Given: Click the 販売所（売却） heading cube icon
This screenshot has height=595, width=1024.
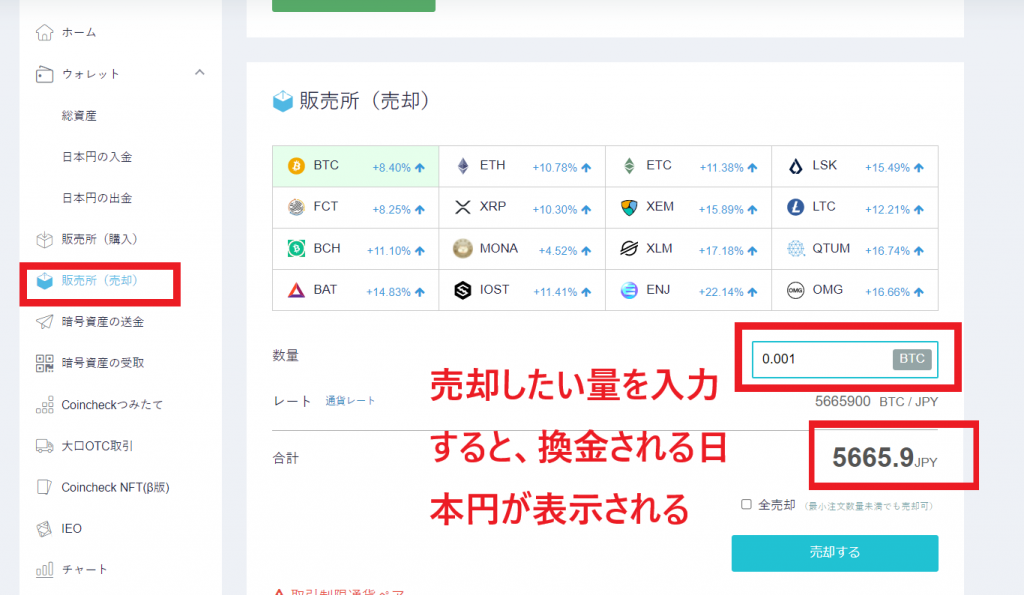Looking at the screenshot, I should (283, 101).
